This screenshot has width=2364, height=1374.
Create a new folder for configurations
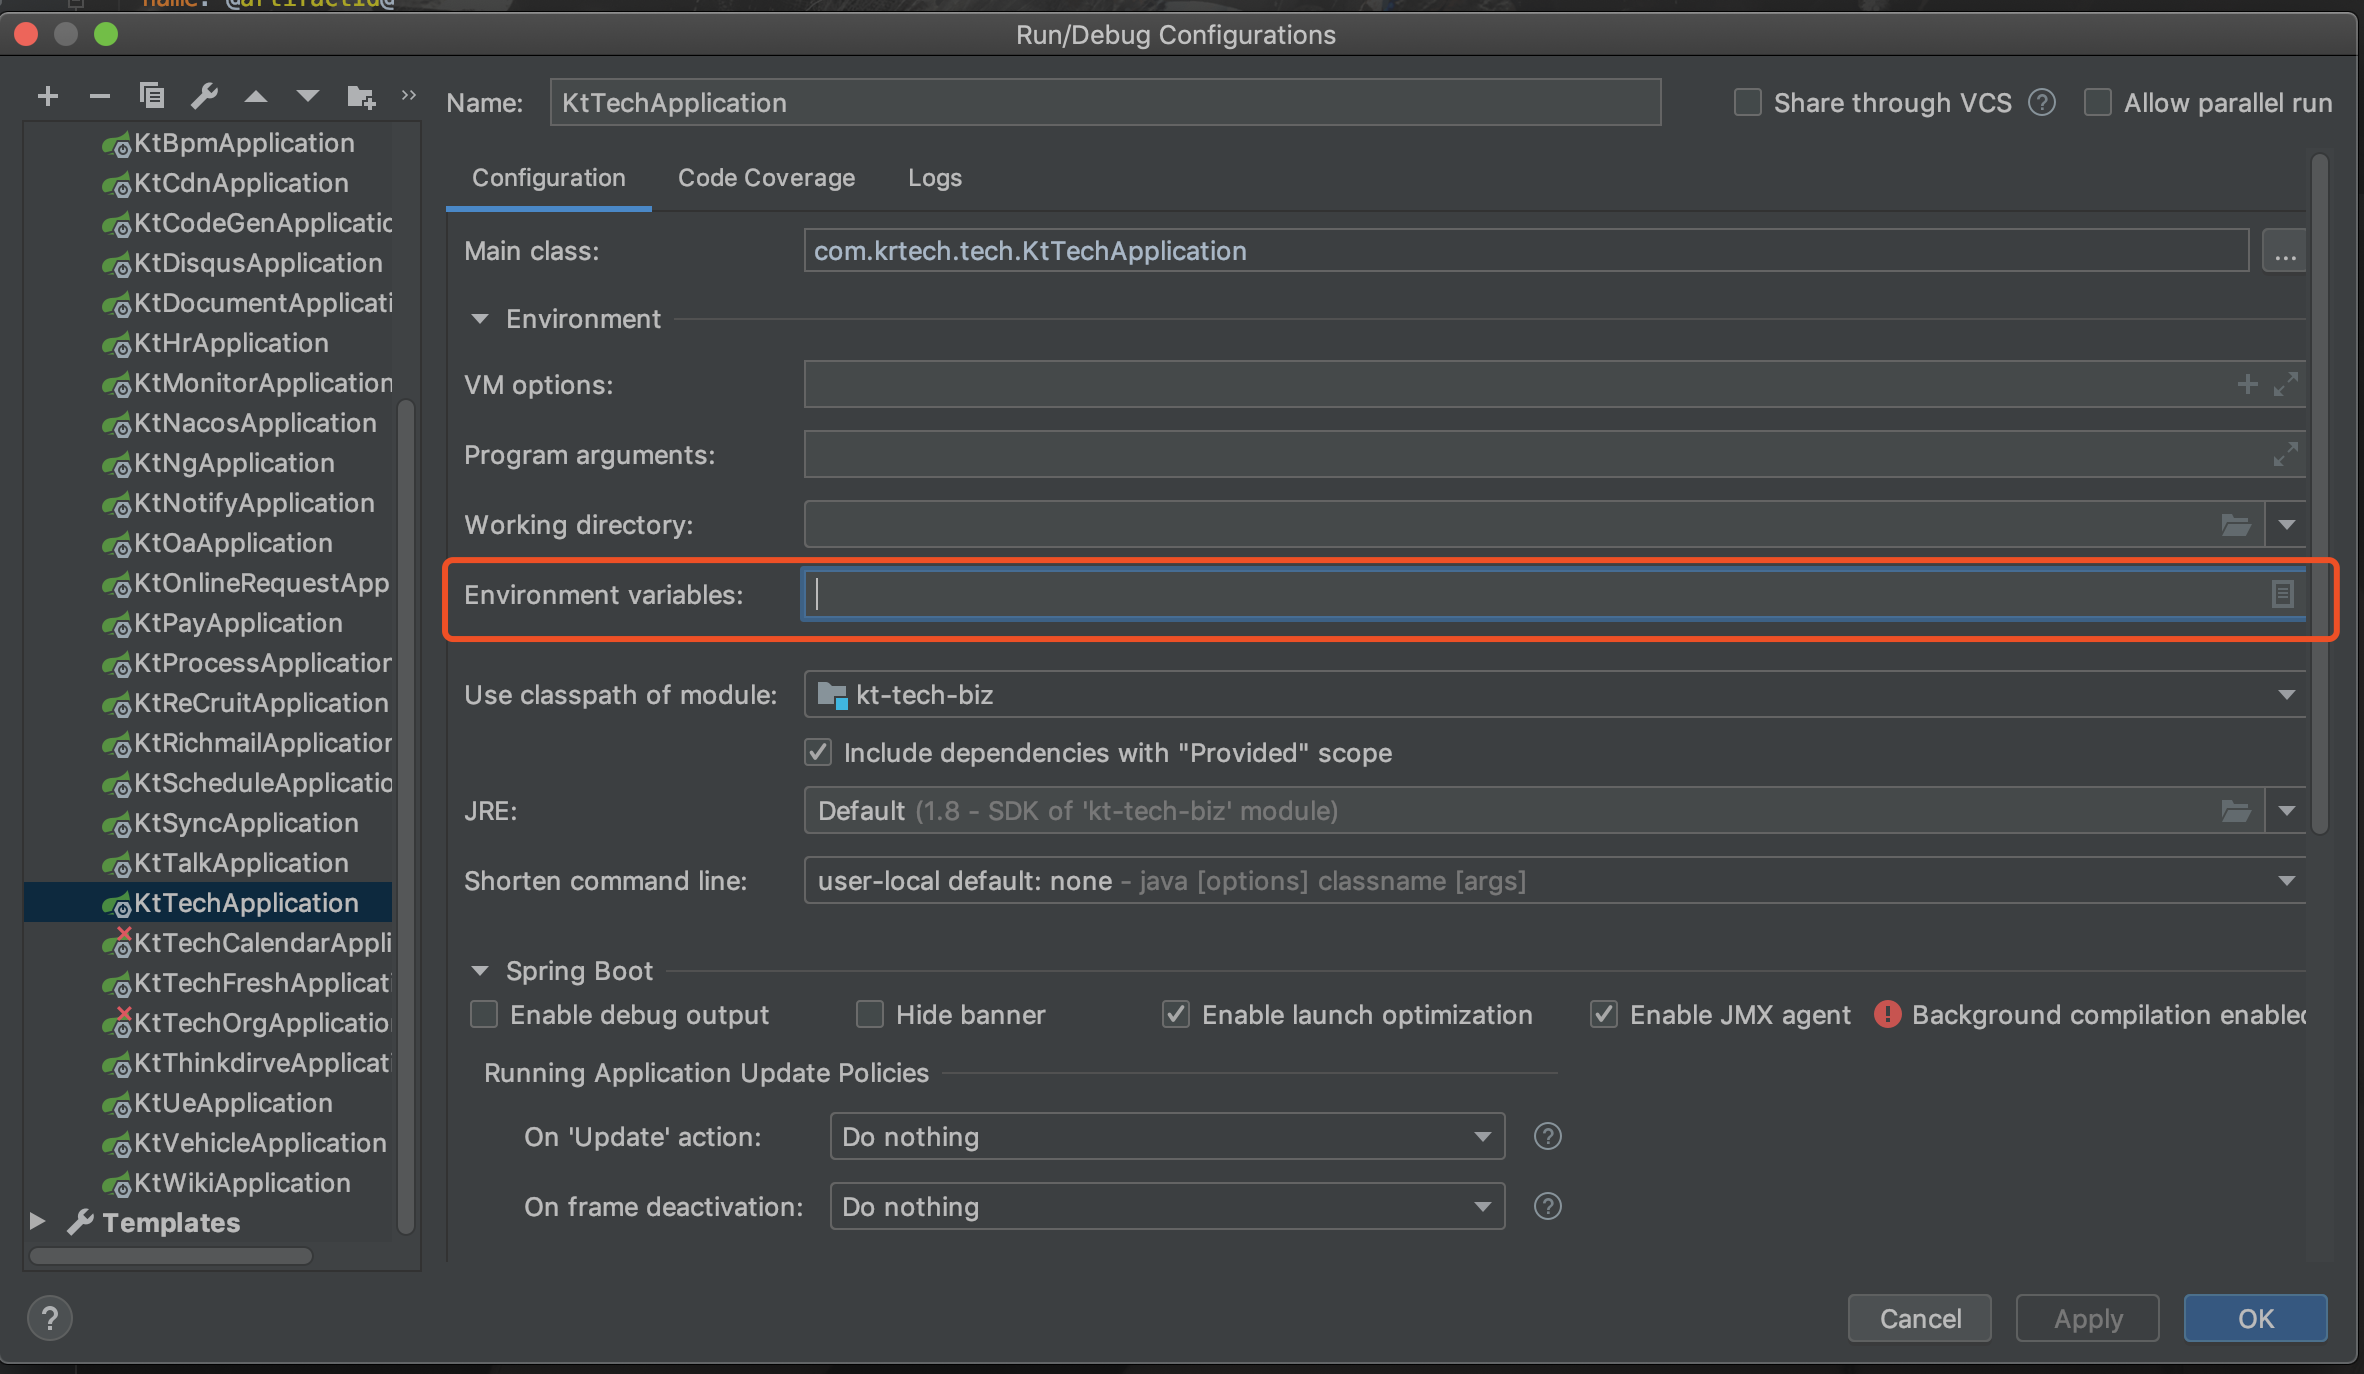click(360, 97)
